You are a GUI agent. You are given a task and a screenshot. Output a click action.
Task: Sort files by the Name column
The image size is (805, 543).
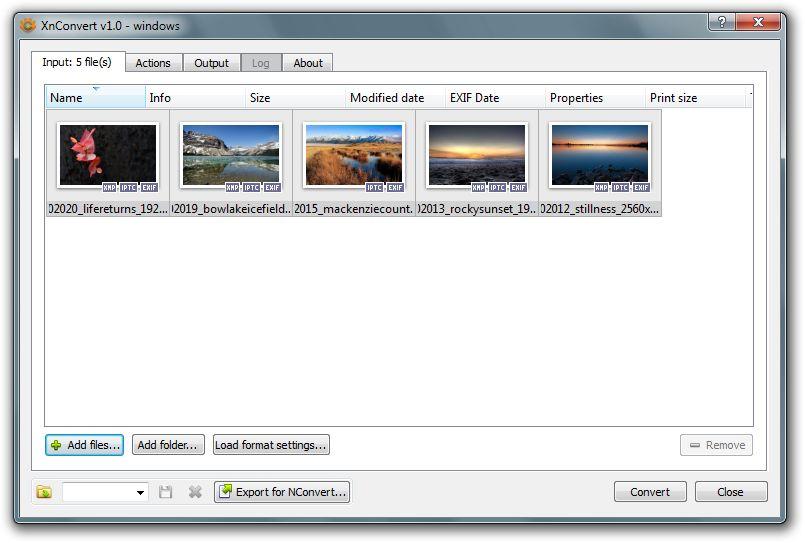click(x=95, y=98)
